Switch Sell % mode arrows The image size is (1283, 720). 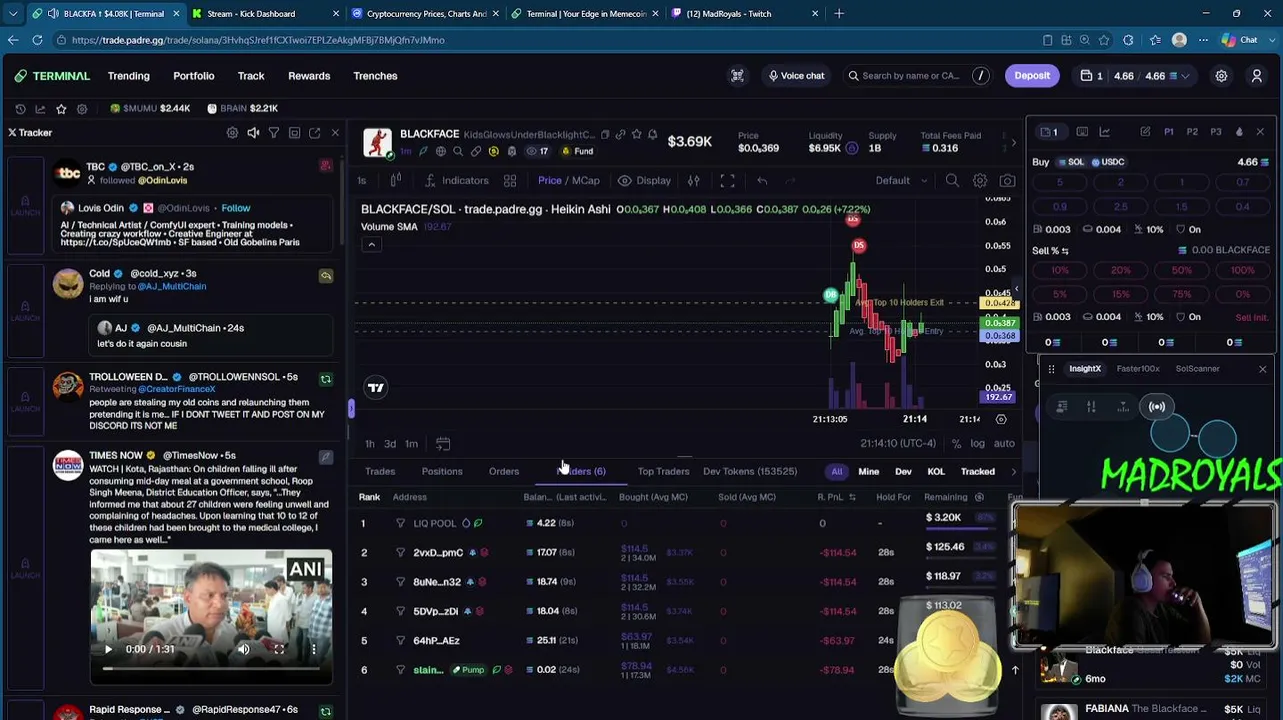click(1065, 251)
